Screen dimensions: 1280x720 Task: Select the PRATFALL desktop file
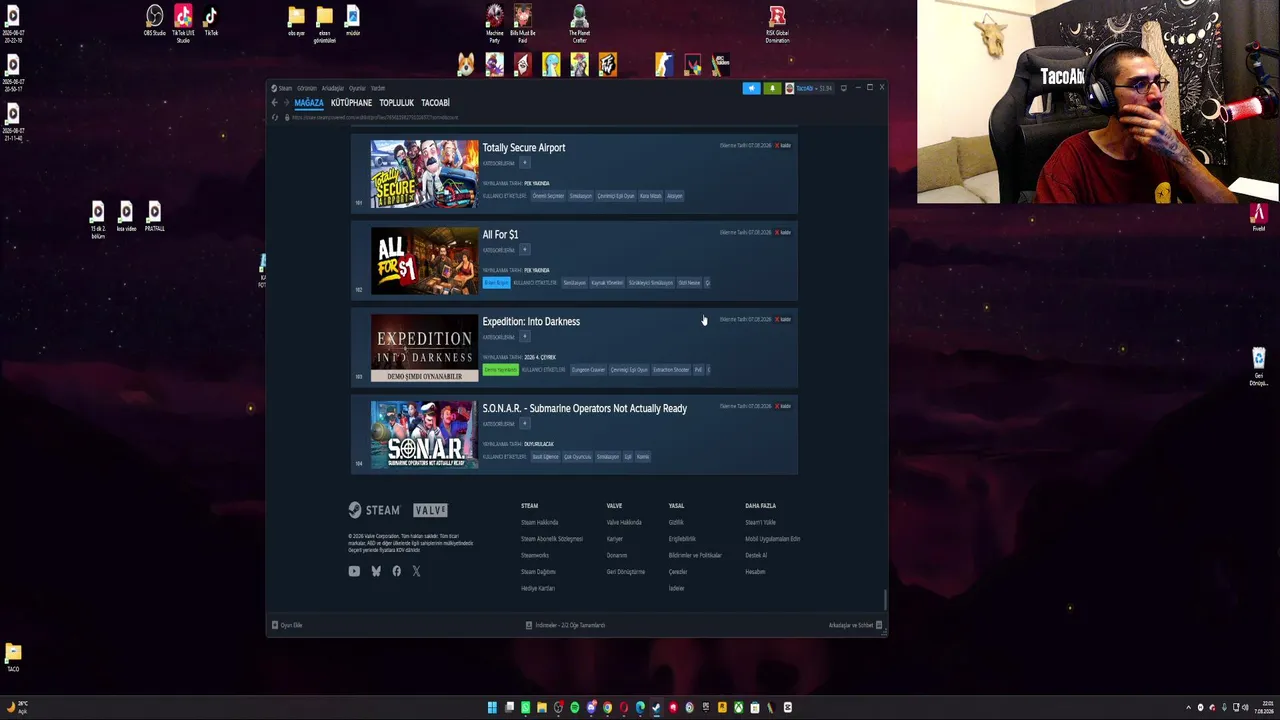click(x=154, y=217)
